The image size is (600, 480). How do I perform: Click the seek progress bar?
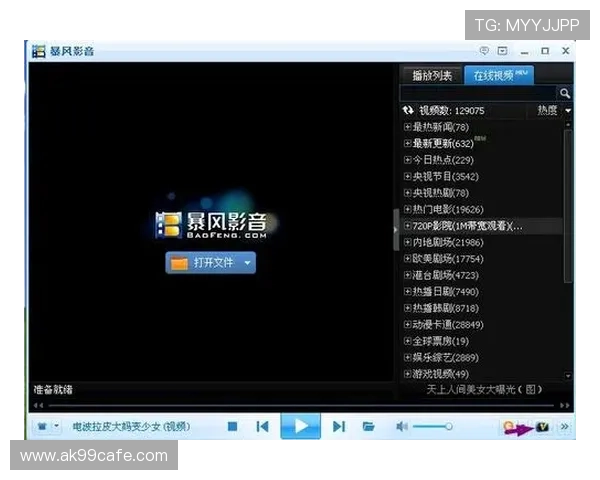(x=301, y=405)
